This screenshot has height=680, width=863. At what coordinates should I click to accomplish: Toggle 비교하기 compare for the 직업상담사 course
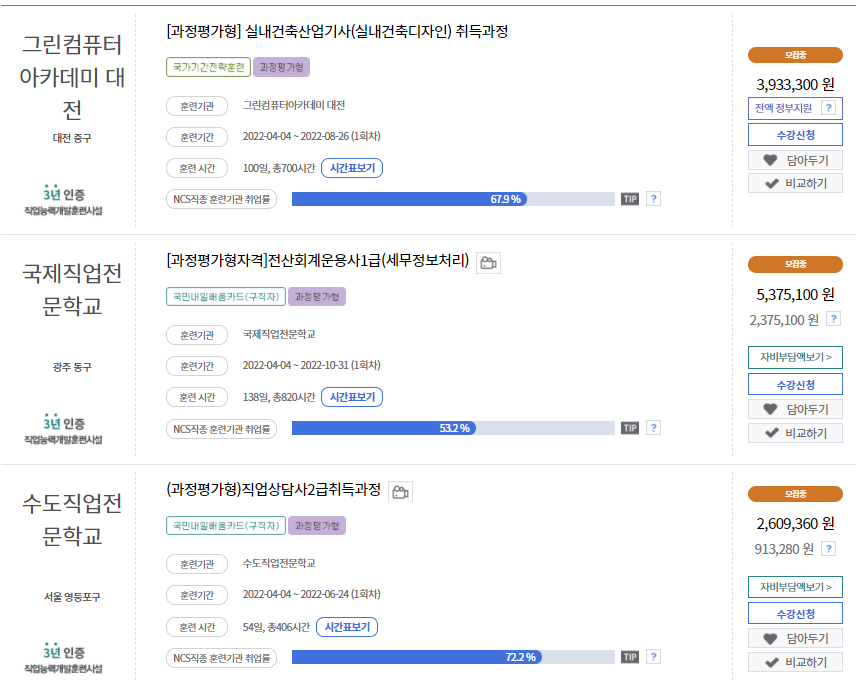795,662
